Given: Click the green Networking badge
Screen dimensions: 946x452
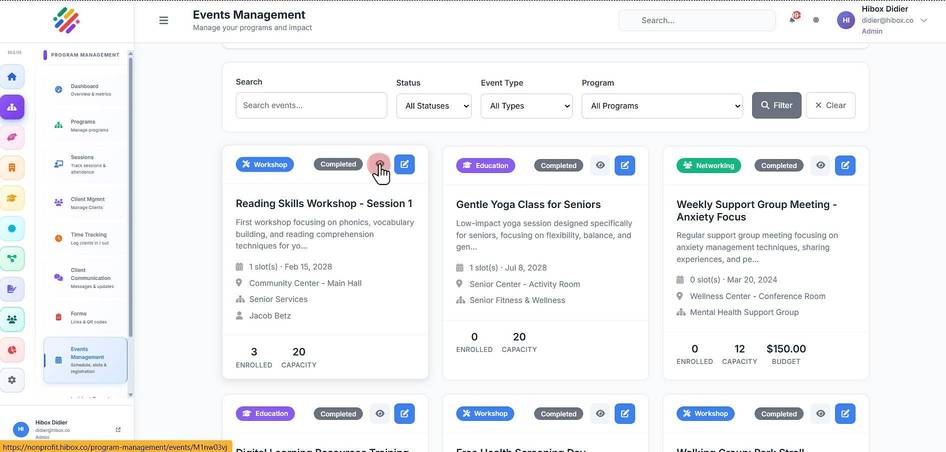Looking at the screenshot, I should (x=709, y=165).
